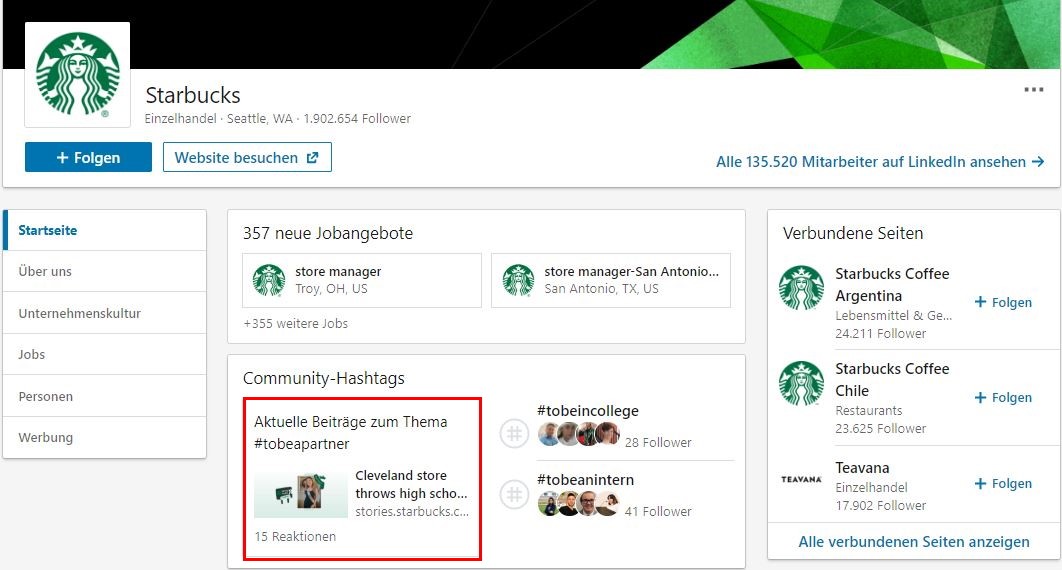Follow the Teavana page
Image resolution: width=1062 pixels, height=570 pixels.
[x=1003, y=483]
